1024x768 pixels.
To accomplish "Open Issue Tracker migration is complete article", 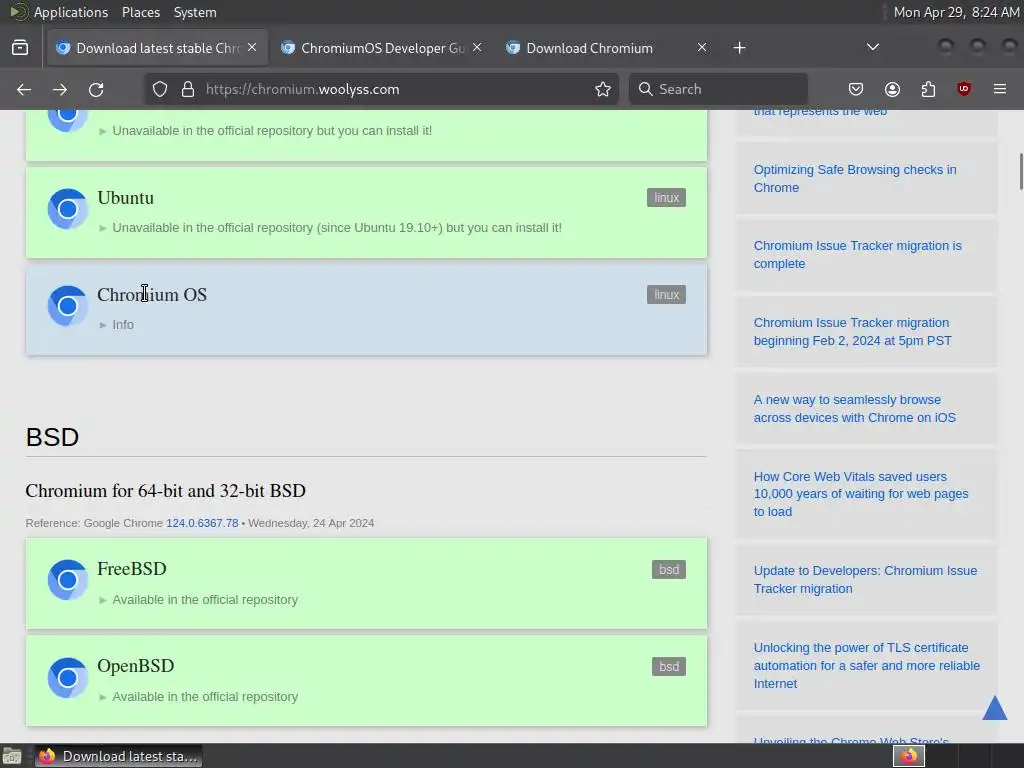I will click(x=857, y=255).
